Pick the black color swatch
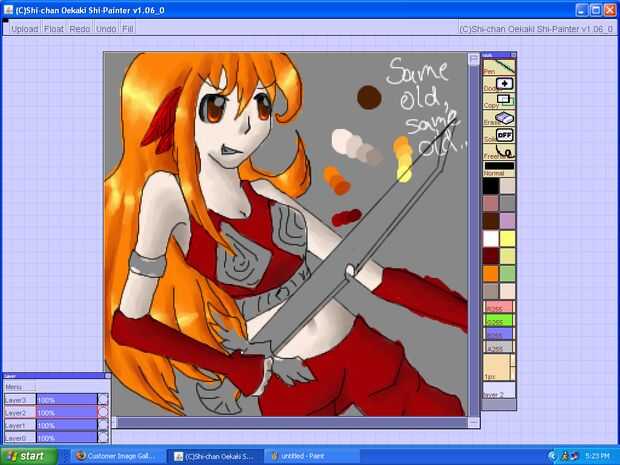Screen dimensions: 620x465 (491, 186)
